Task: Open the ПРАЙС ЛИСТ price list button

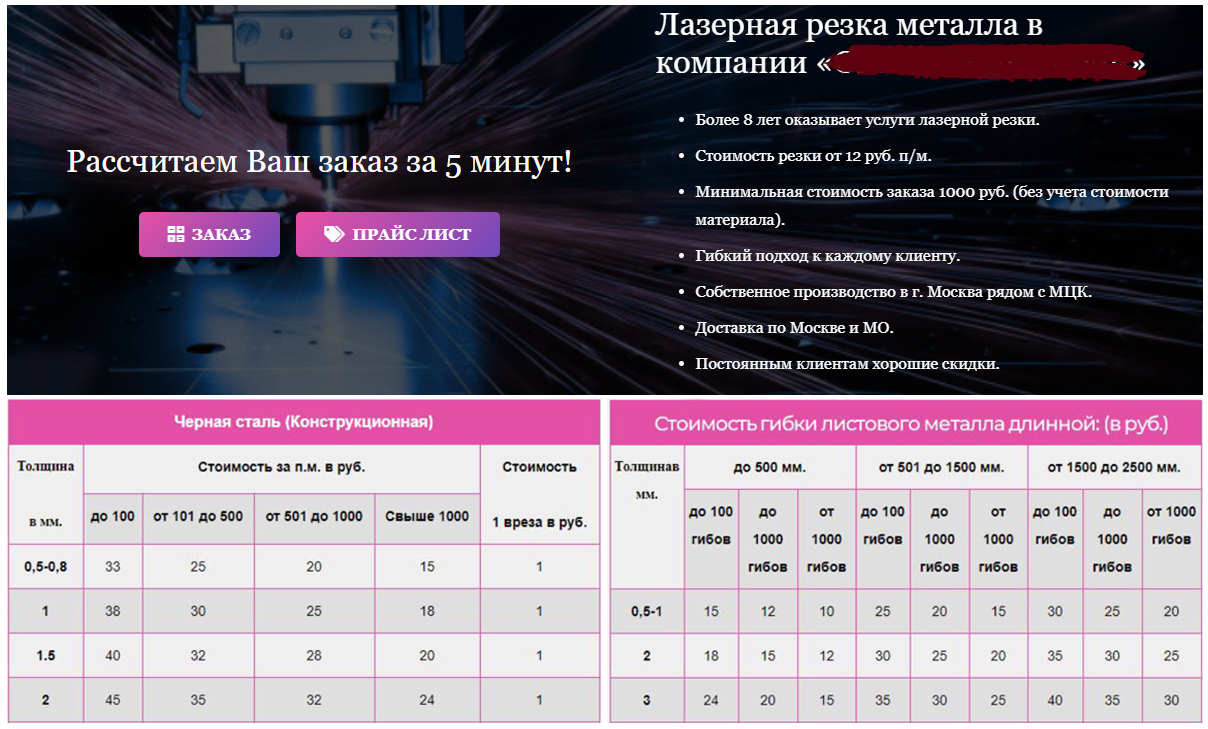Action: (397, 234)
